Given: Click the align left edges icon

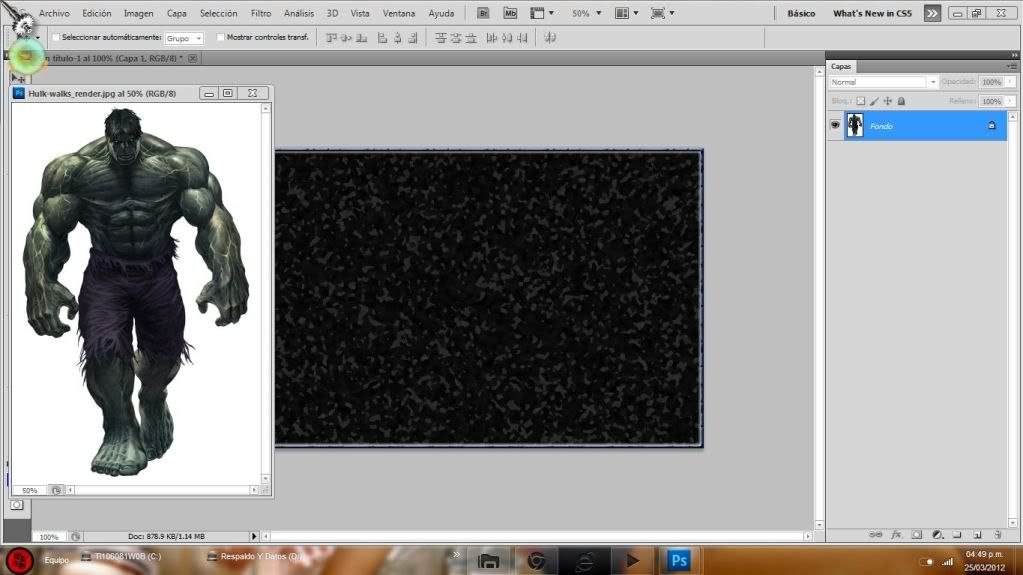Looking at the screenshot, I should pyautogui.click(x=382, y=38).
